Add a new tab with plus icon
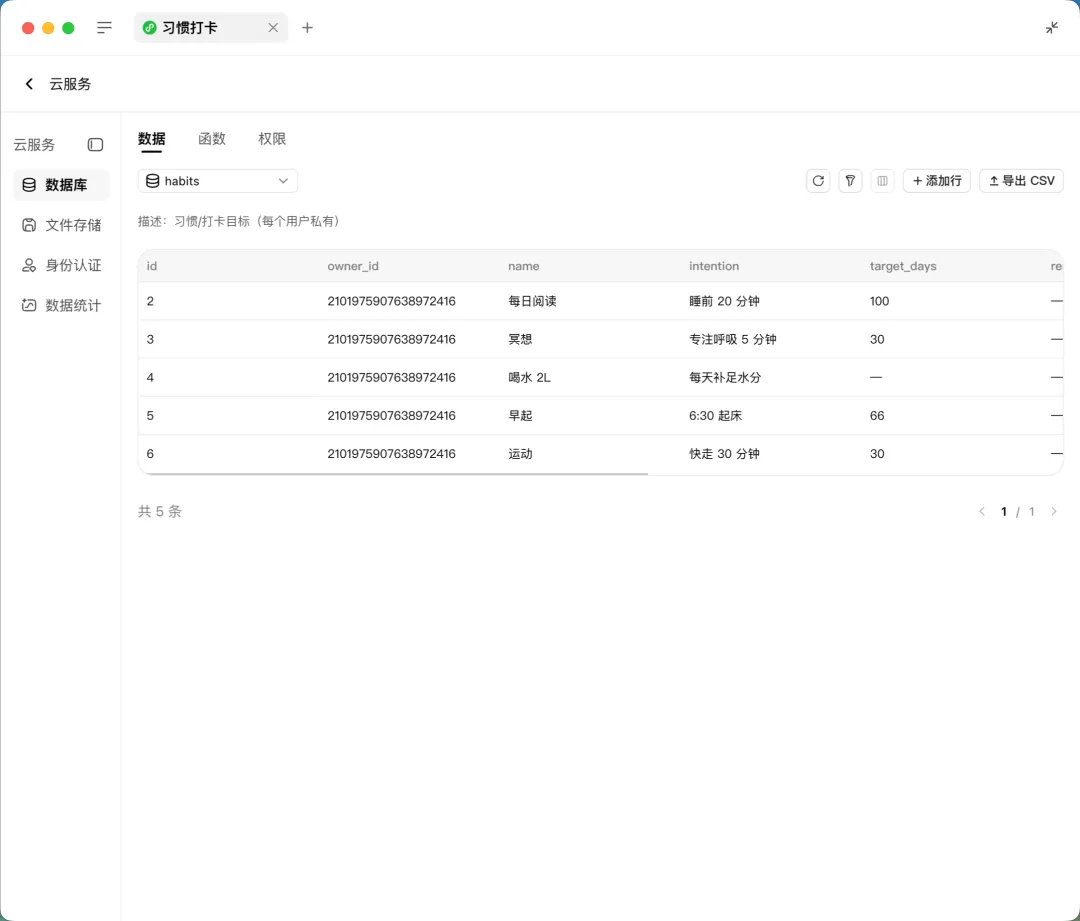Image resolution: width=1080 pixels, height=921 pixels. coord(307,28)
